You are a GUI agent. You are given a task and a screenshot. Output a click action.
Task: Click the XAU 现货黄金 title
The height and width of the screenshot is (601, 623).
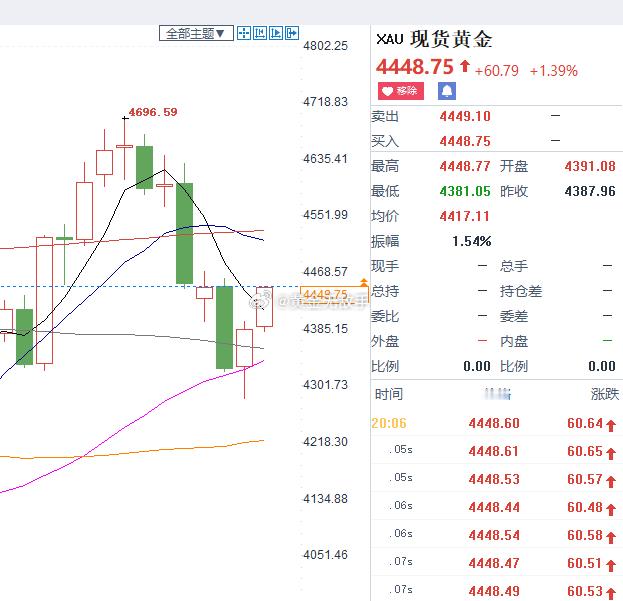click(434, 39)
